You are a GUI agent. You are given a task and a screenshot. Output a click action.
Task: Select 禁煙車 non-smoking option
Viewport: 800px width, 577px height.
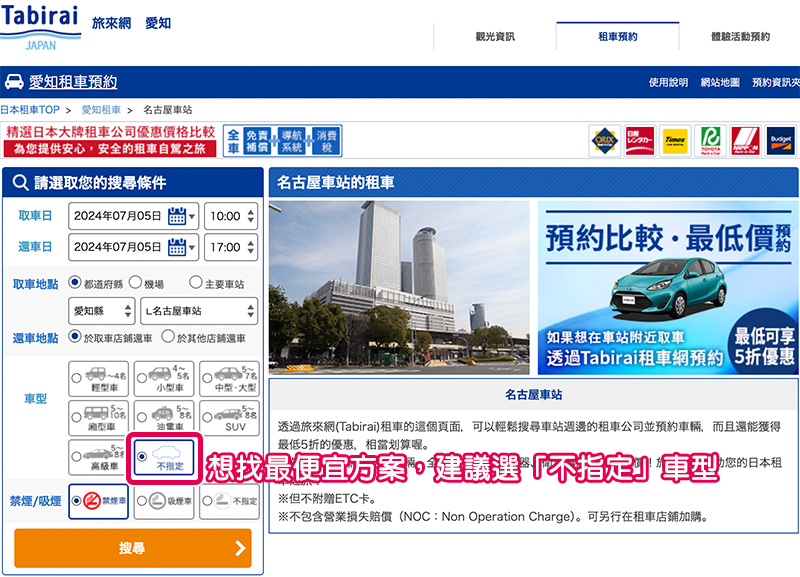(98, 501)
